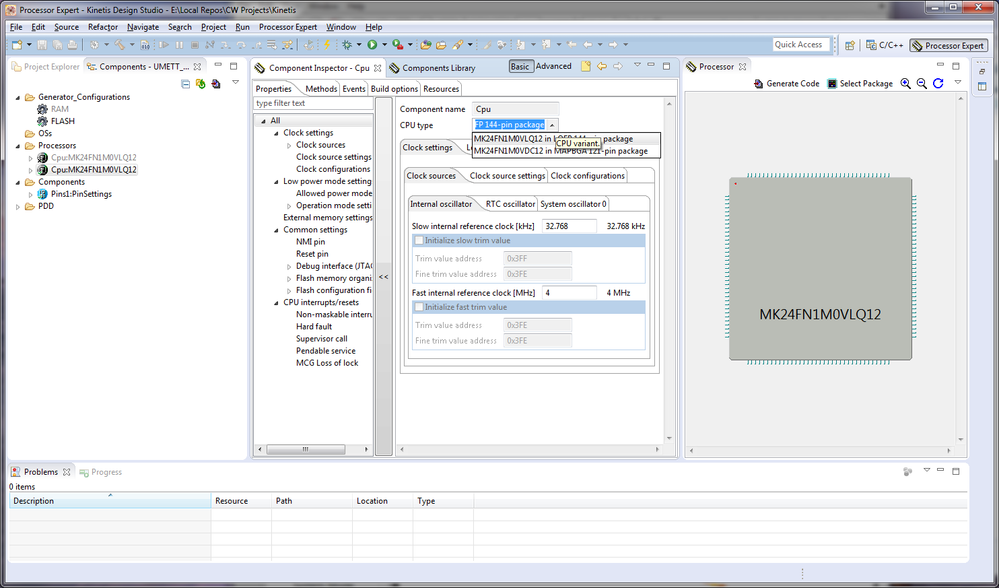Open the Processor Expert menu

pos(288,27)
